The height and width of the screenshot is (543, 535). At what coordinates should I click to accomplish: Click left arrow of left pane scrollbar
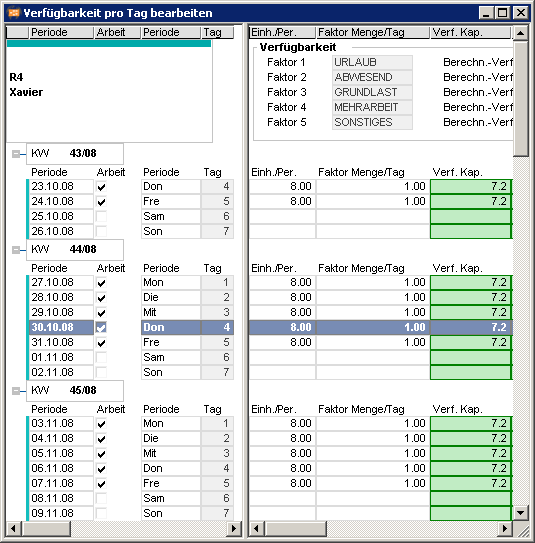pos(14,528)
